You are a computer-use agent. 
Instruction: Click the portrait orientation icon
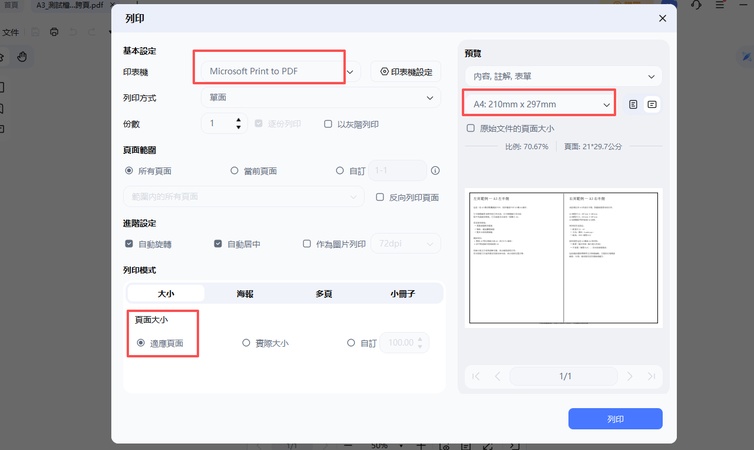pyautogui.click(x=633, y=104)
